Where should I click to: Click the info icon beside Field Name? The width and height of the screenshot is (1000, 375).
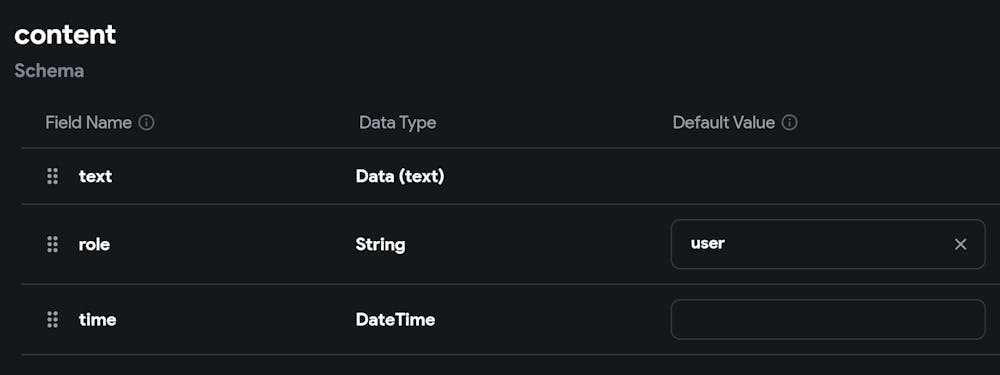click(x=147, y=122)
